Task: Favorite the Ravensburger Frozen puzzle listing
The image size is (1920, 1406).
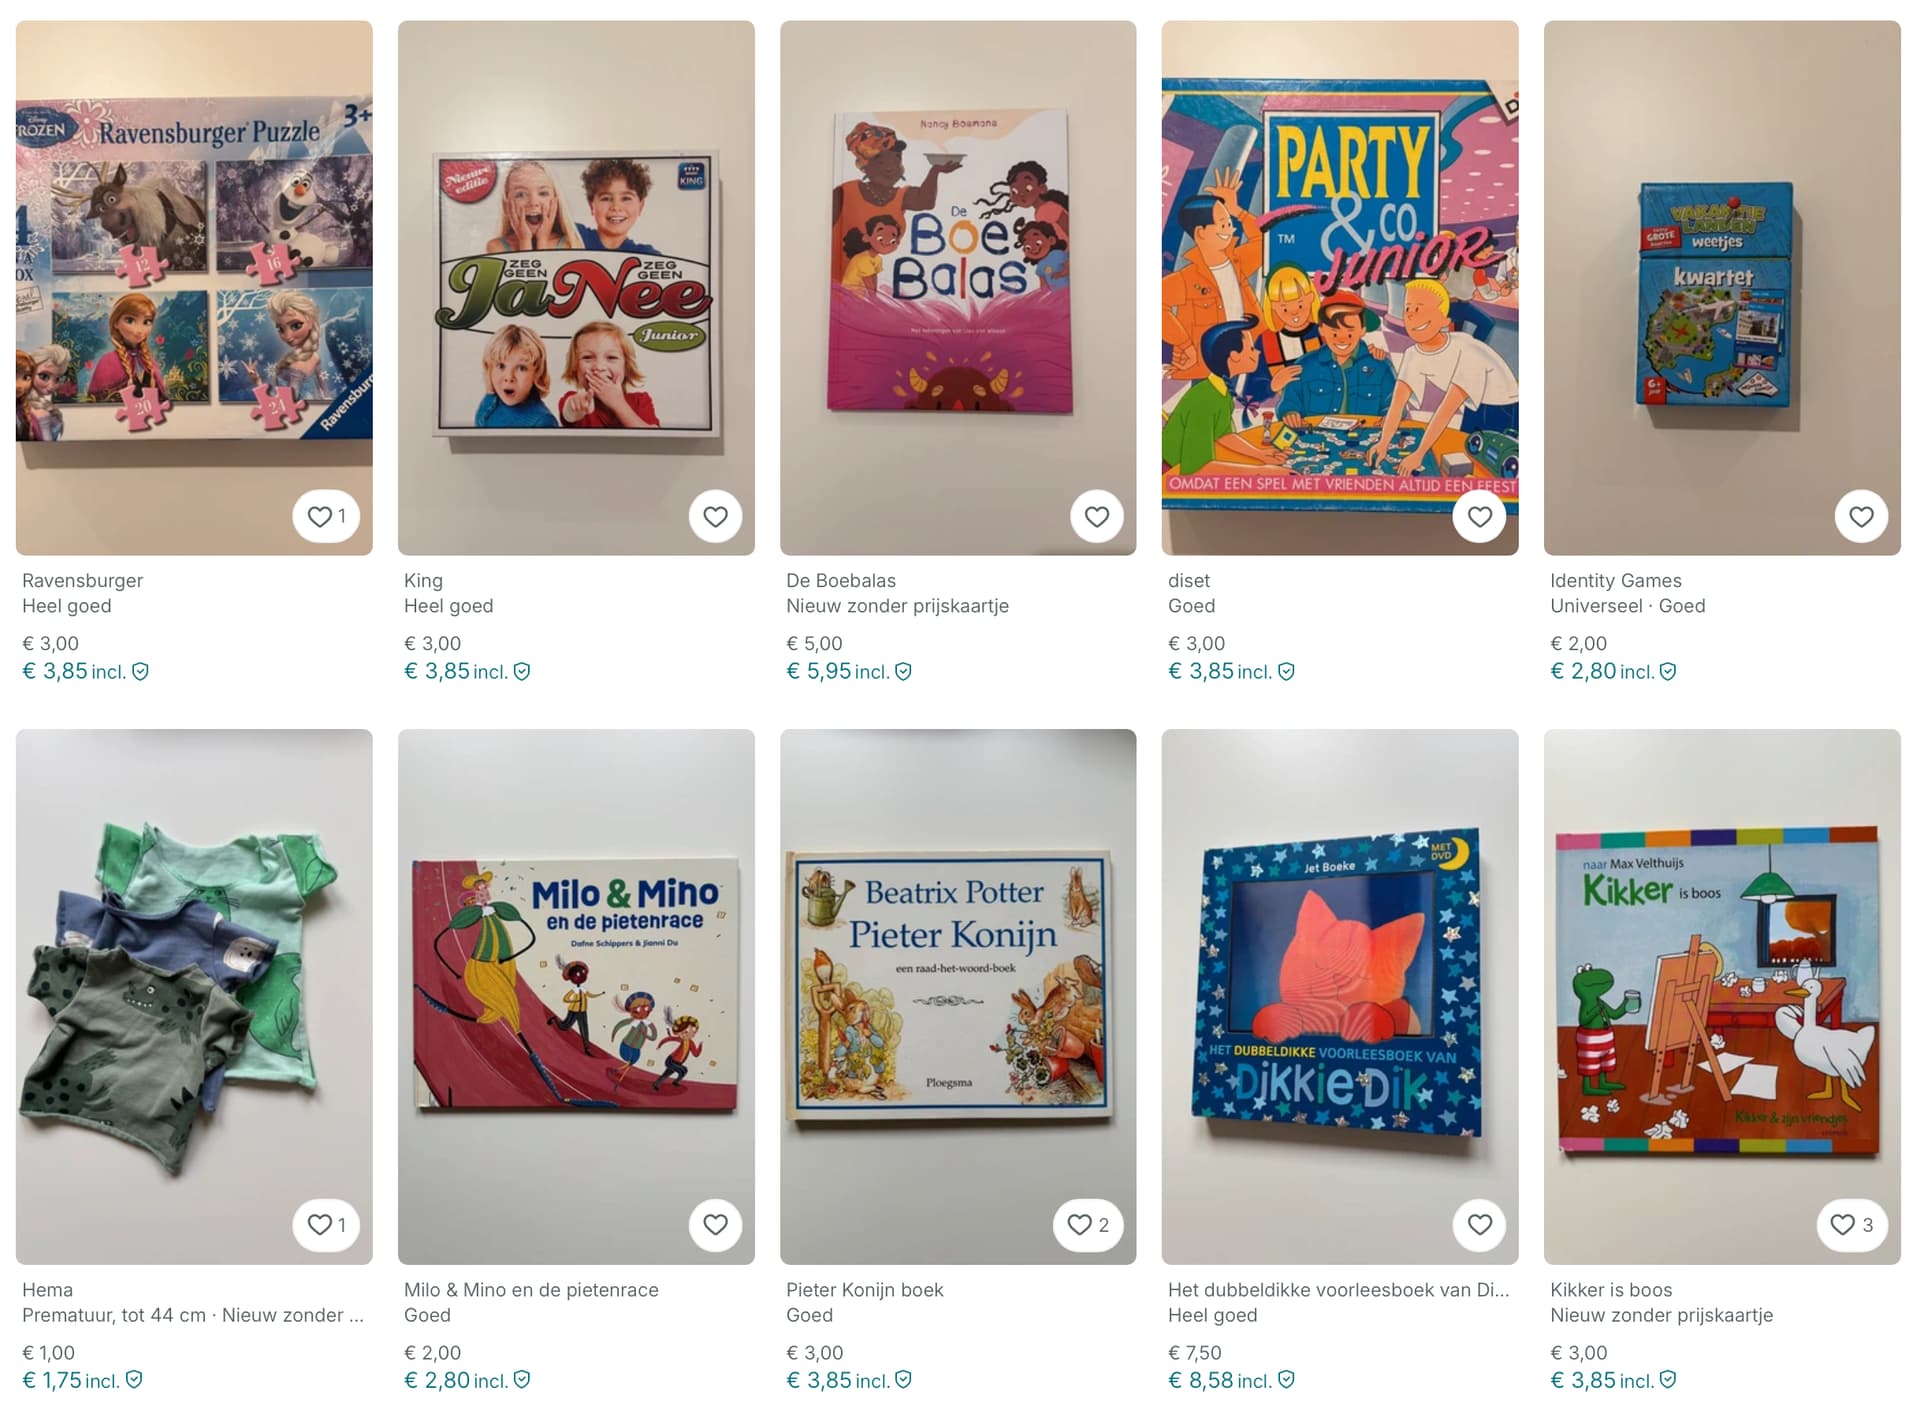Action: (x=326, y=517)
